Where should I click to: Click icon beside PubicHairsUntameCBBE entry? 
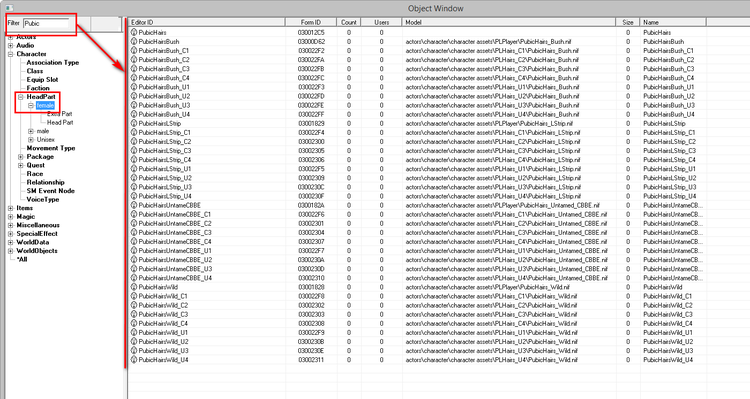click(x=134, y=205)
